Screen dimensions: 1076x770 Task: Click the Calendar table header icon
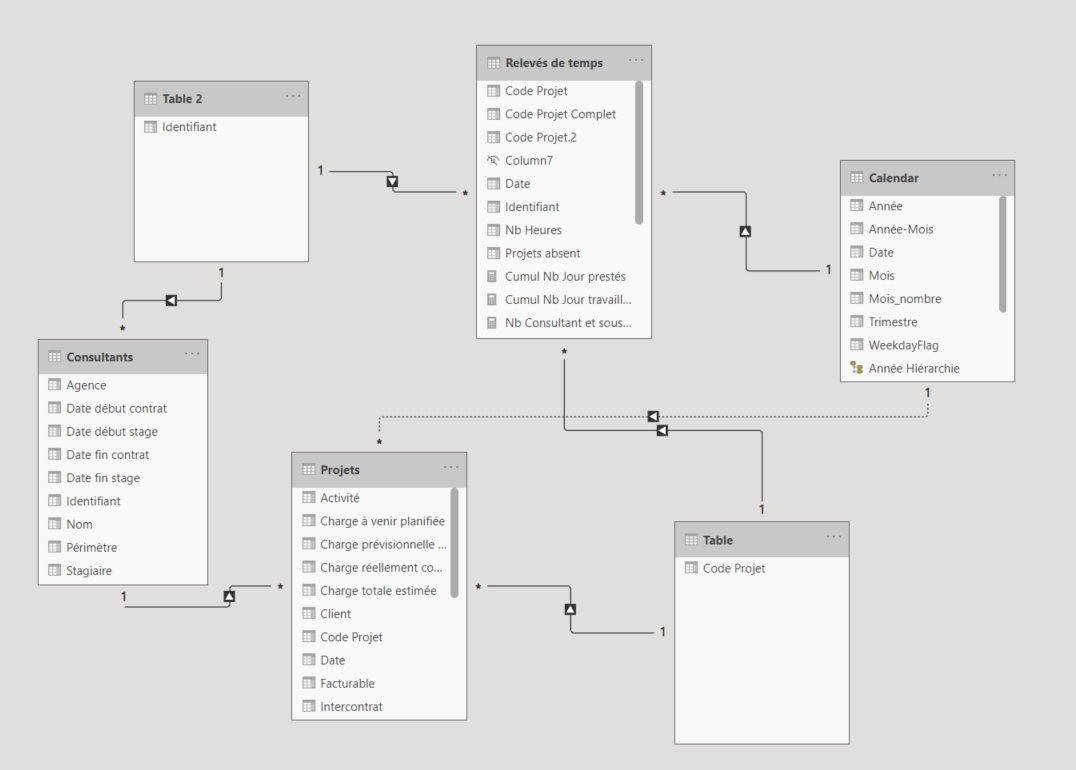pos(856,178)
